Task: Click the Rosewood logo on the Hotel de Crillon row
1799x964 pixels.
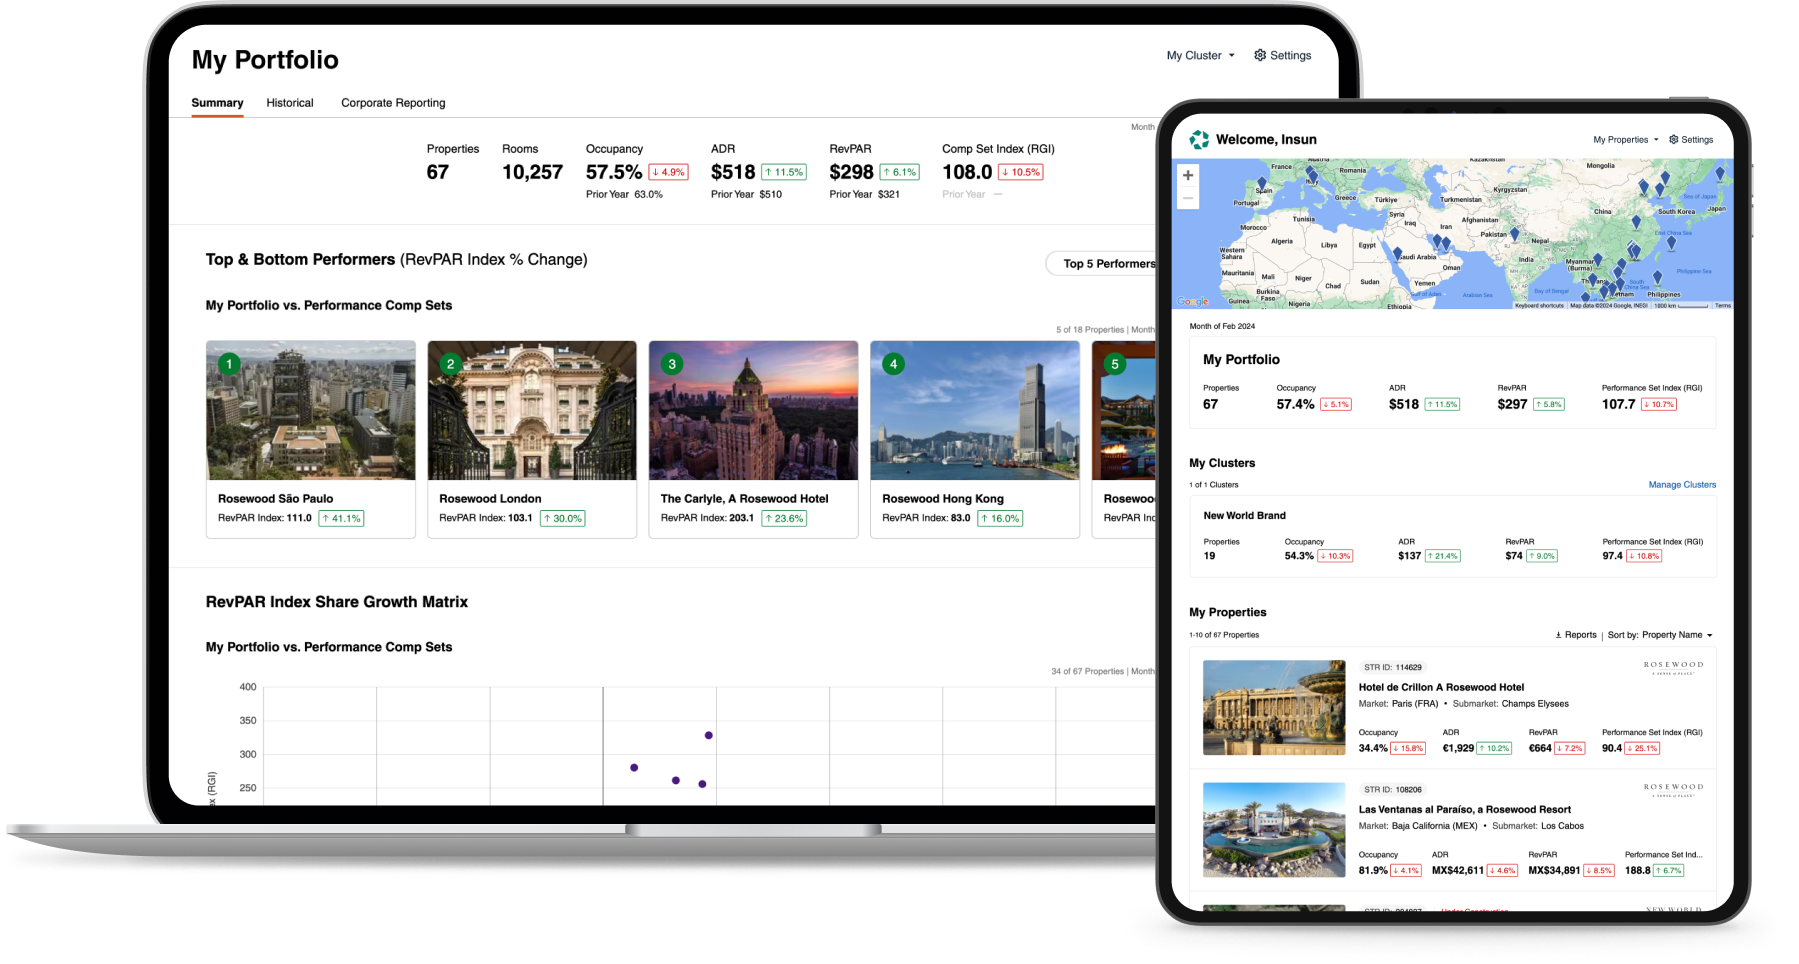Action: [1673, 667]
